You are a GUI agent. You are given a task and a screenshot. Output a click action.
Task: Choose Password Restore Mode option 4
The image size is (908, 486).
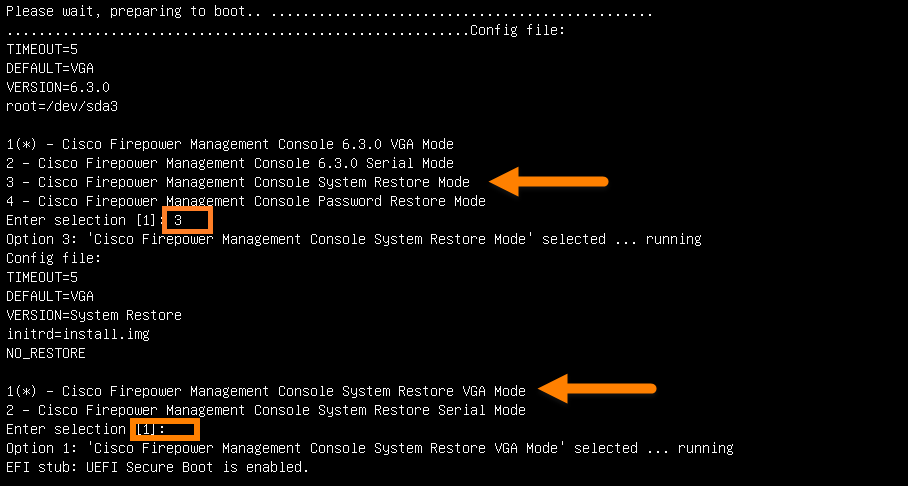(246, 201)
